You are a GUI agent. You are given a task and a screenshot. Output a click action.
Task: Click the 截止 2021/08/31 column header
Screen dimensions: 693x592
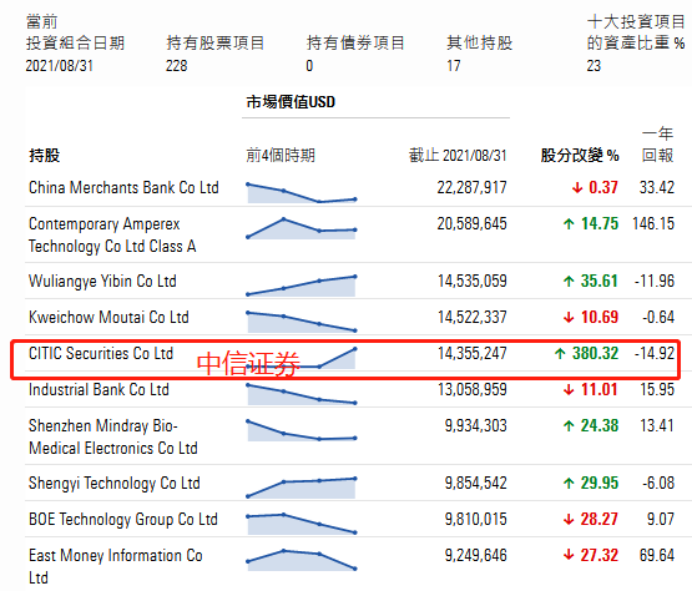click(457, 156)
